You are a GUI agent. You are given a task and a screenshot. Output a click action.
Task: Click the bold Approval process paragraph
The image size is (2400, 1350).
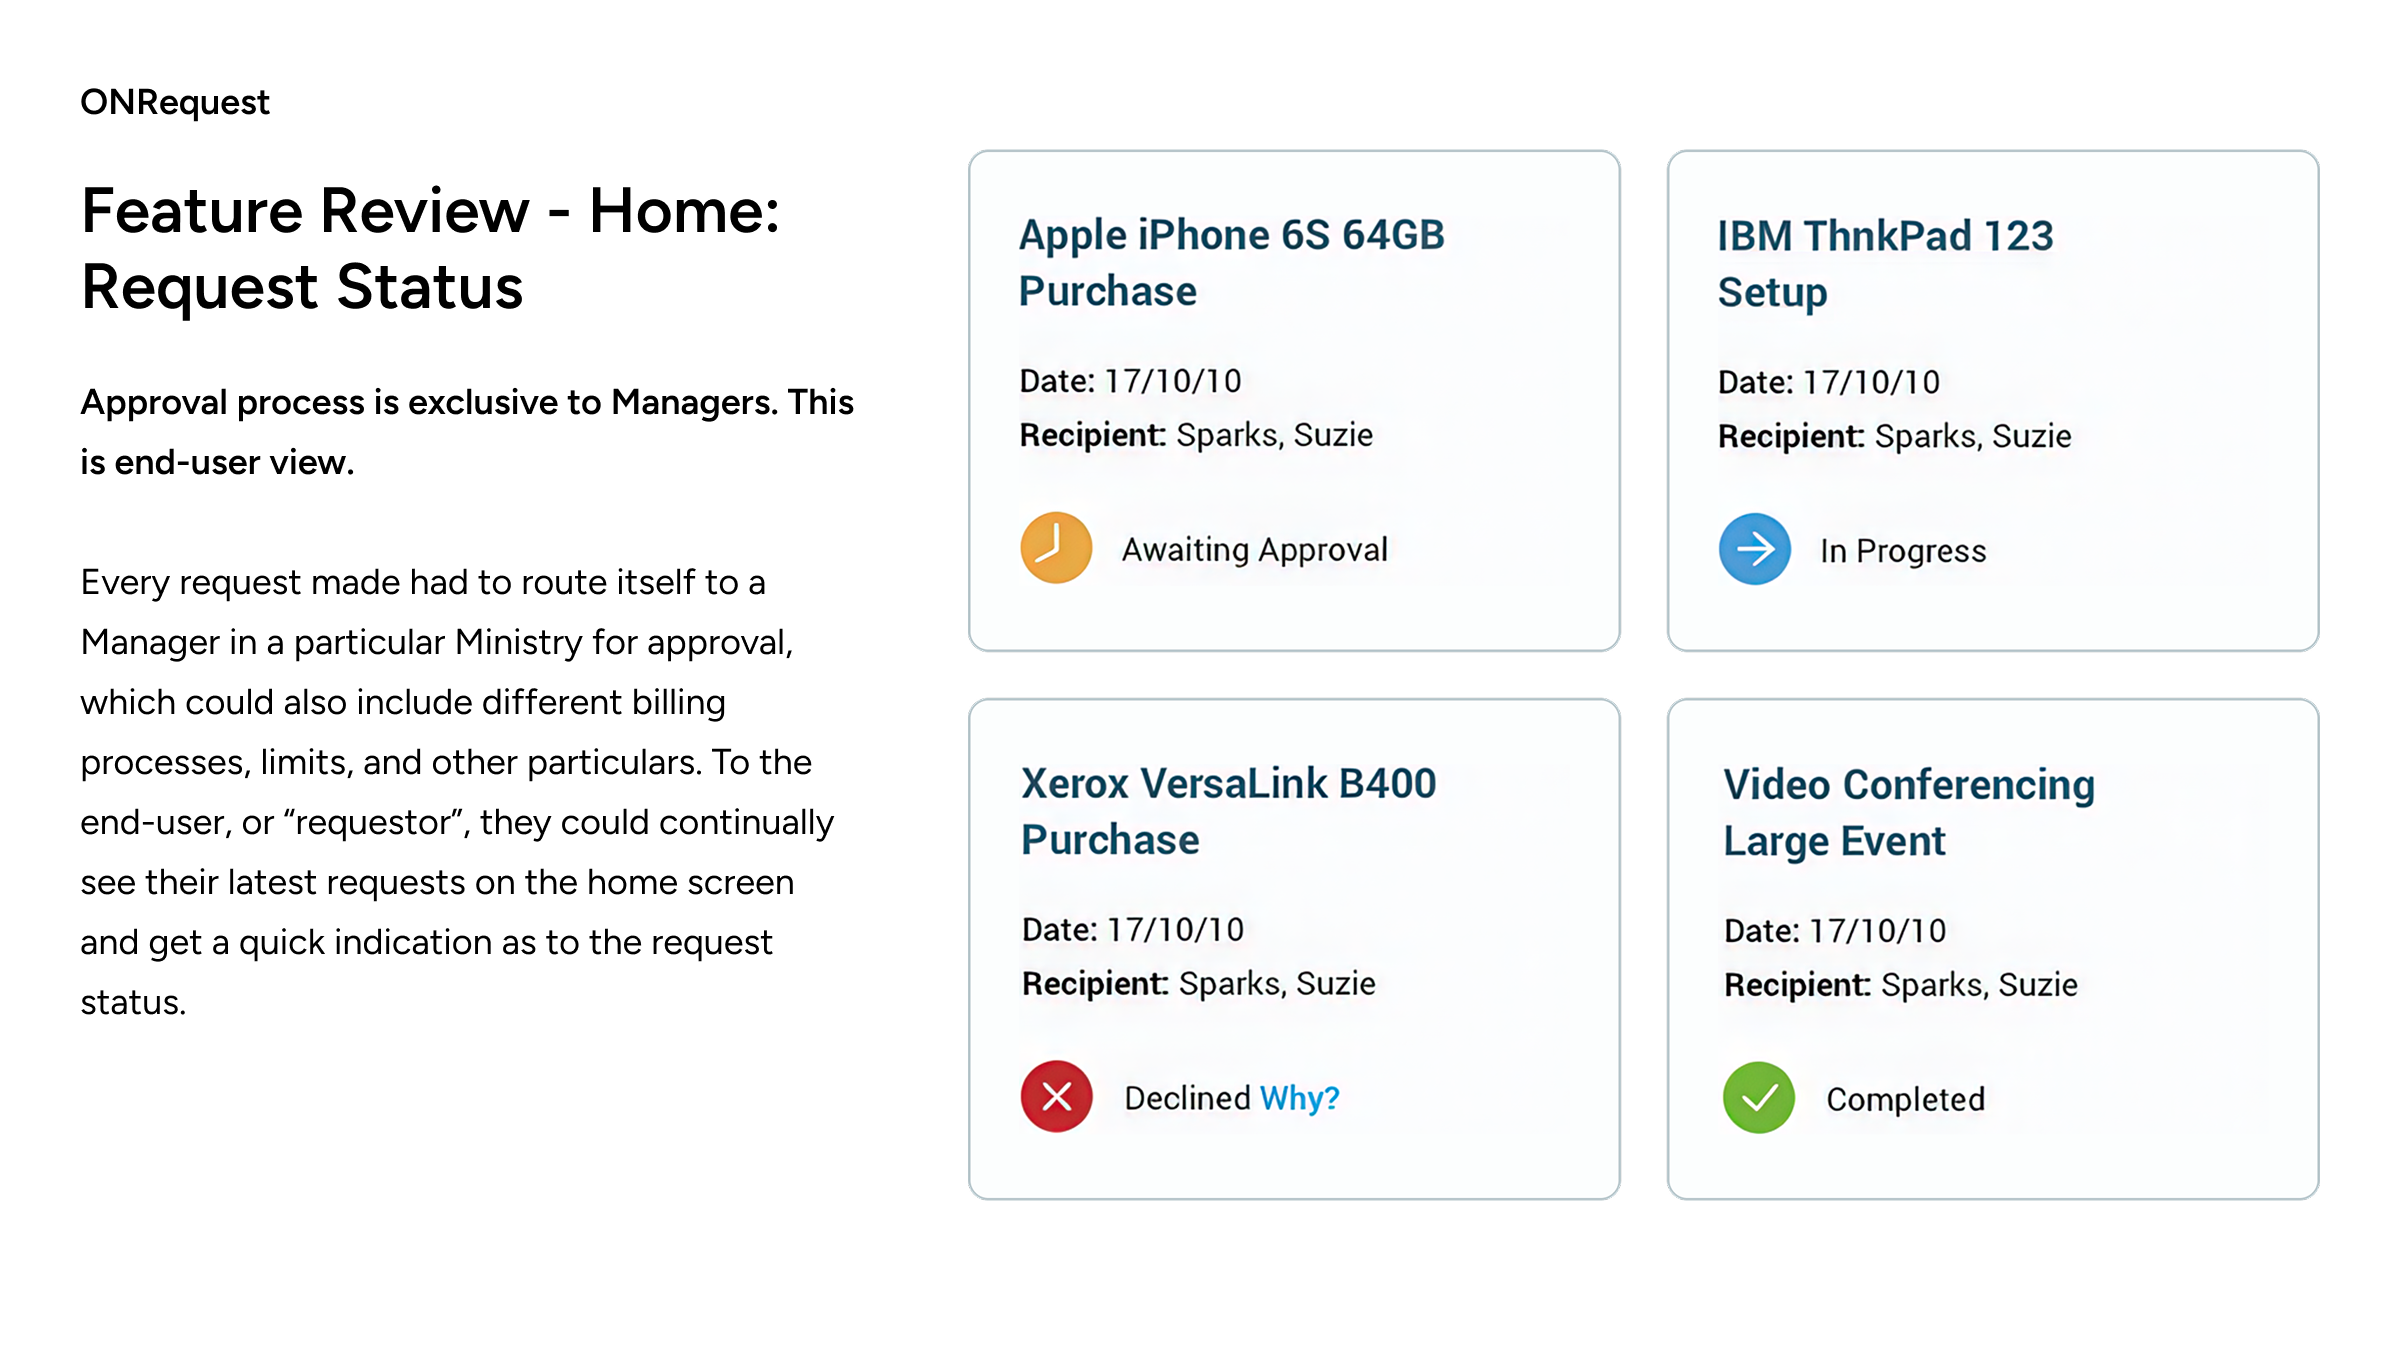point(467,432)
